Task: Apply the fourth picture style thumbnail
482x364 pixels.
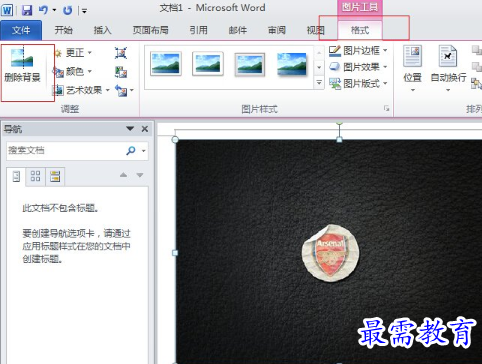Action: (292, 64)
